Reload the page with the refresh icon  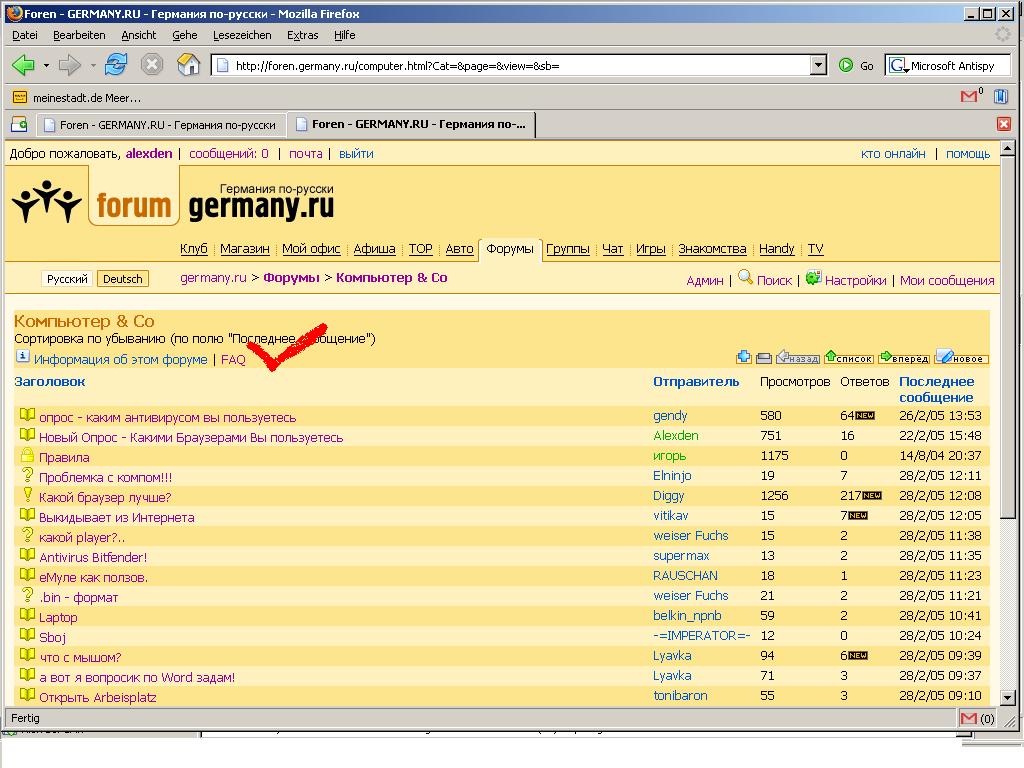pos(116,65)
